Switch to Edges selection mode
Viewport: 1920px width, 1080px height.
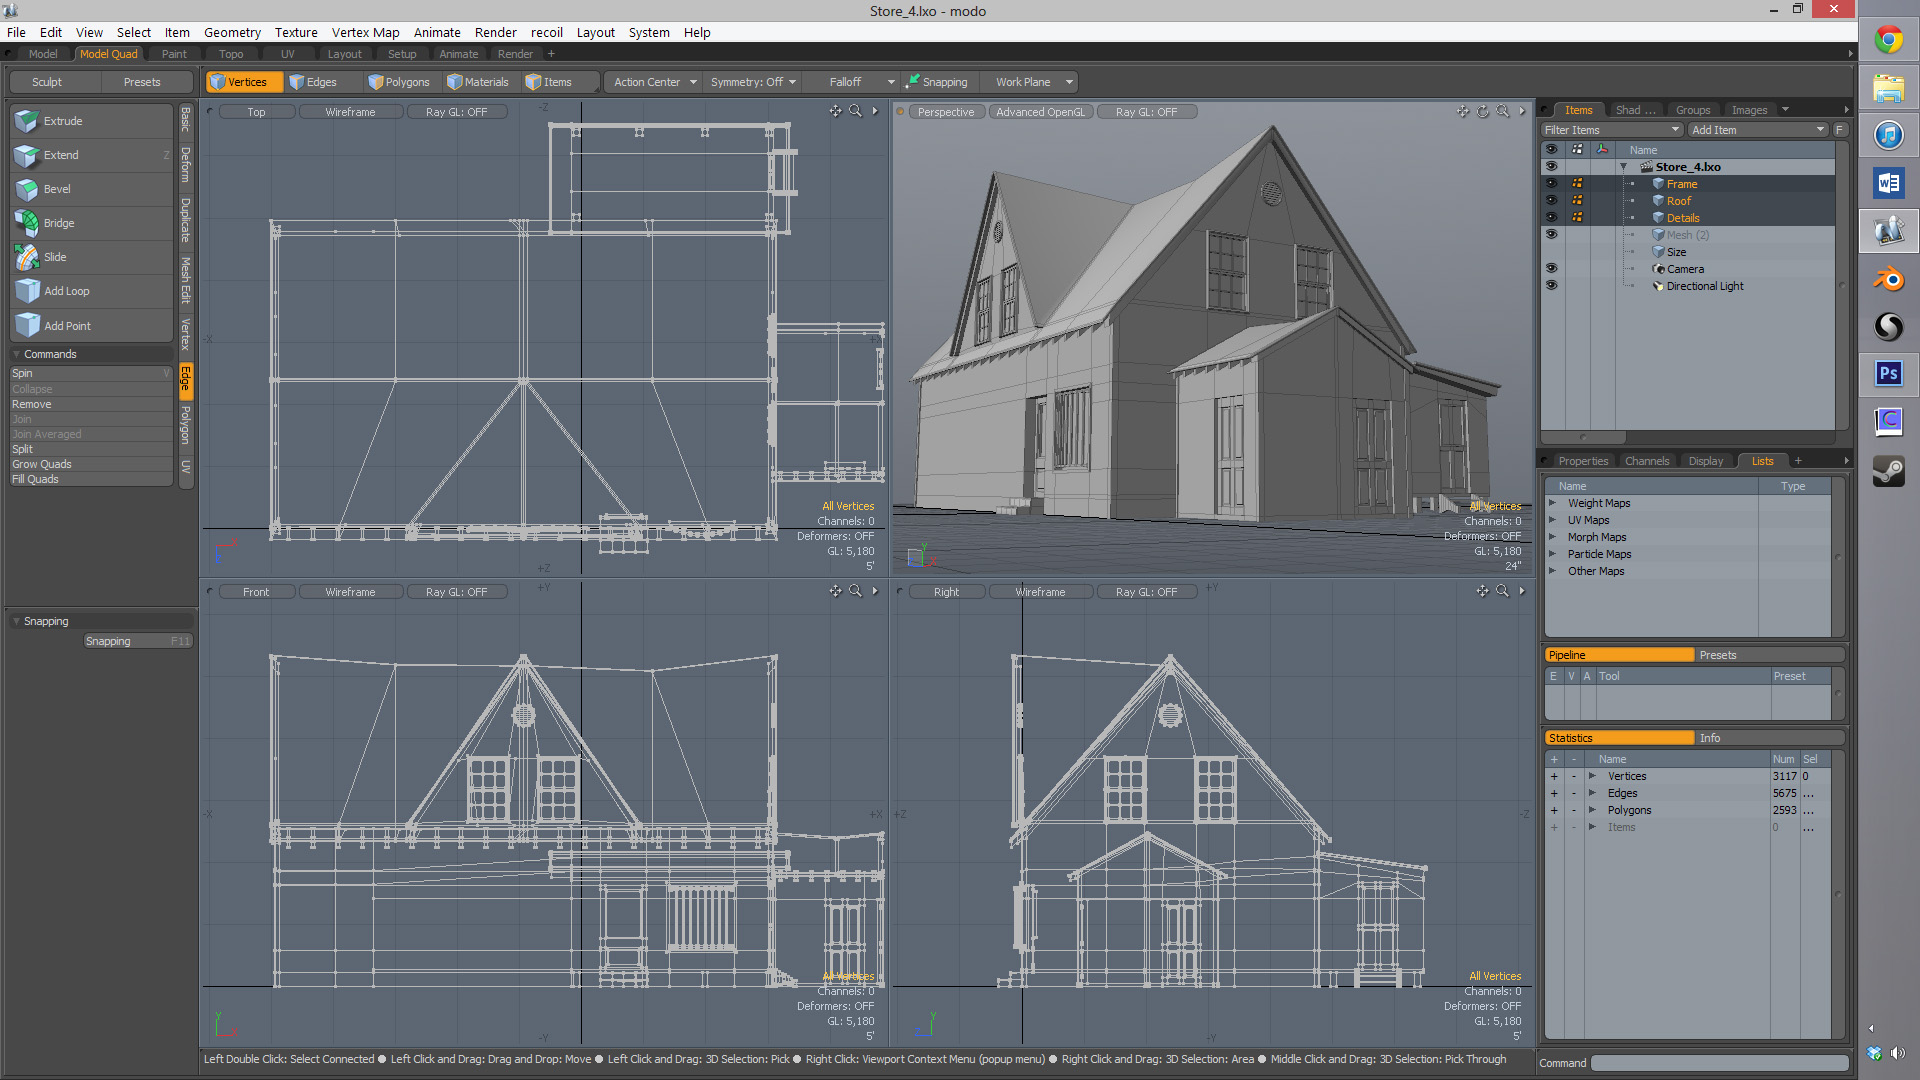pos(314,82)
